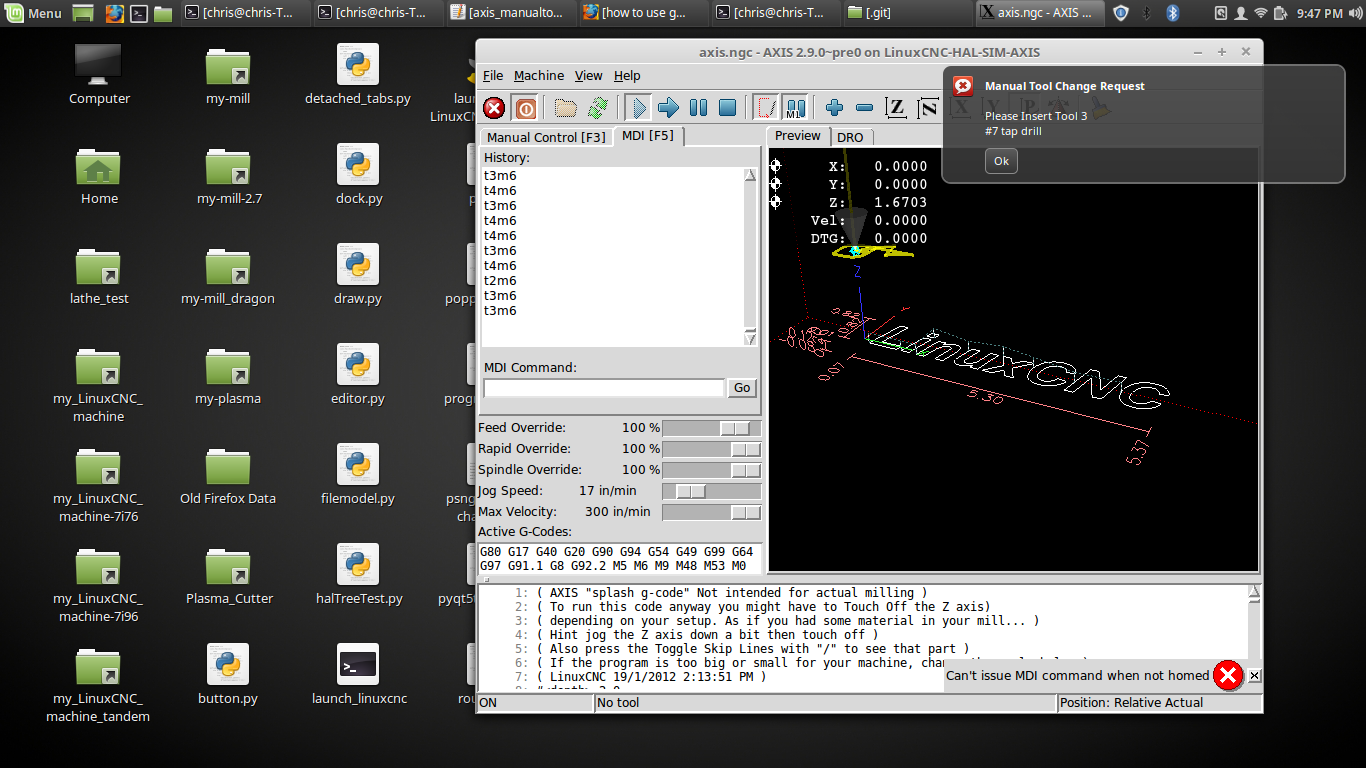Toggle the Machine Power button

(525, 108)
